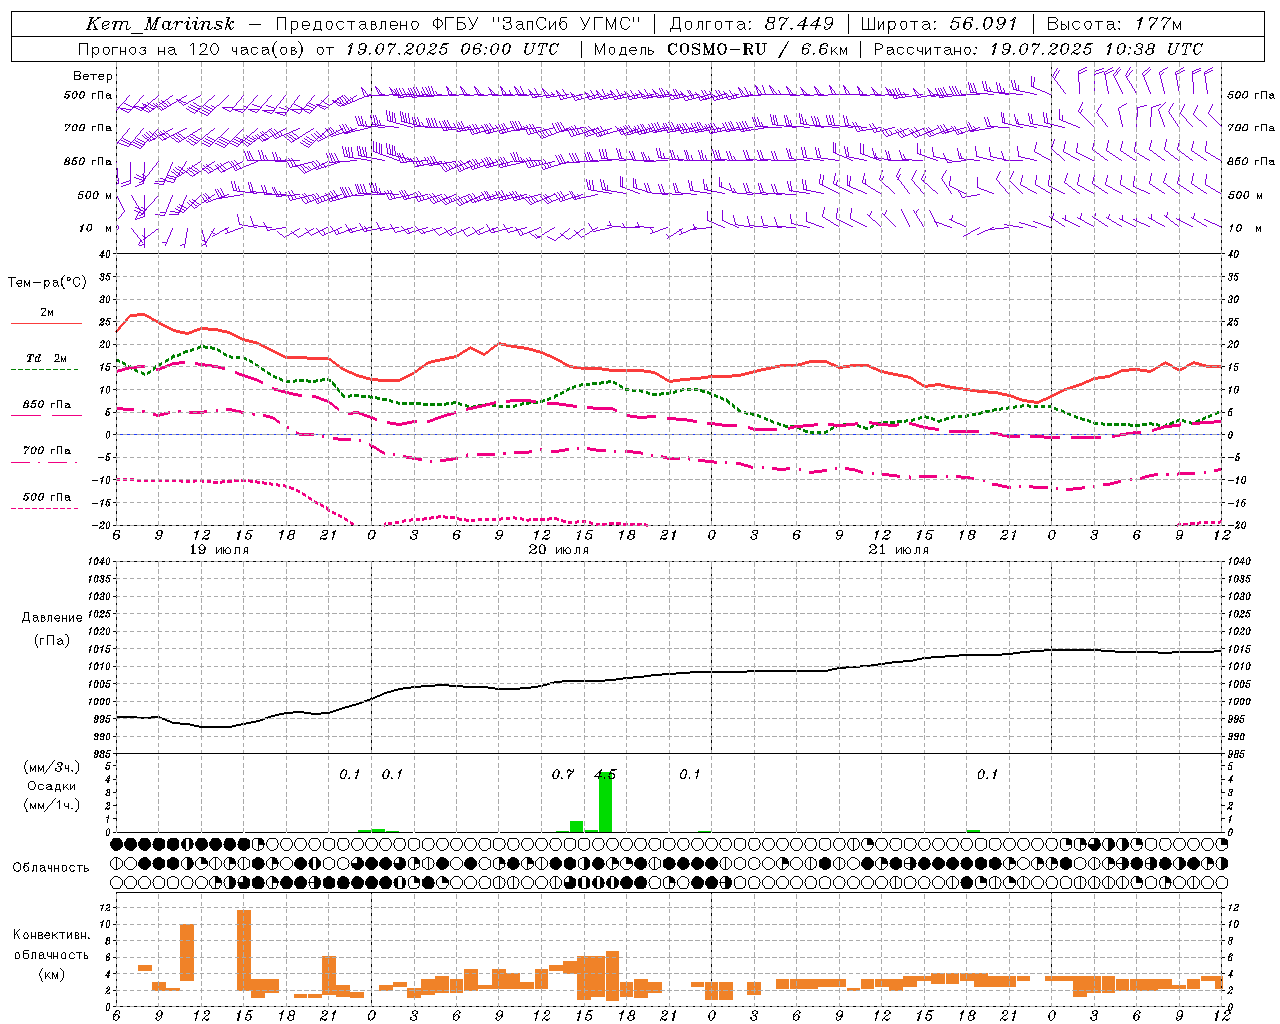The width and height of the screenshot is (1280, 1024).
Task: Click the 'Ветер' wind panel label
Action: 93,76
